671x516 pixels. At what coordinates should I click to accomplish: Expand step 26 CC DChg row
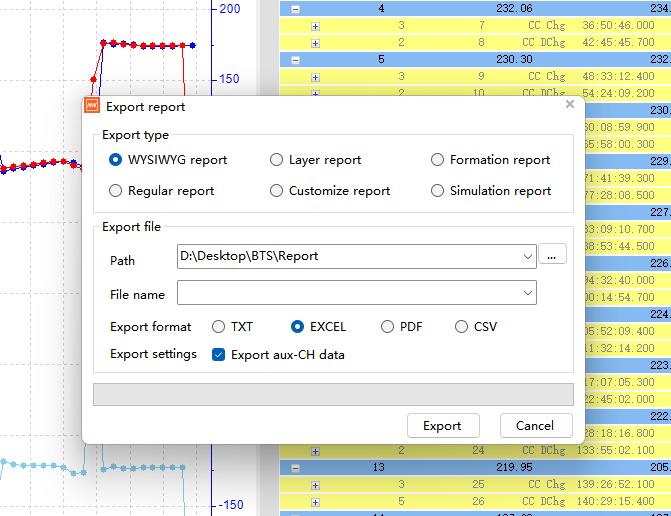[315, 502]
